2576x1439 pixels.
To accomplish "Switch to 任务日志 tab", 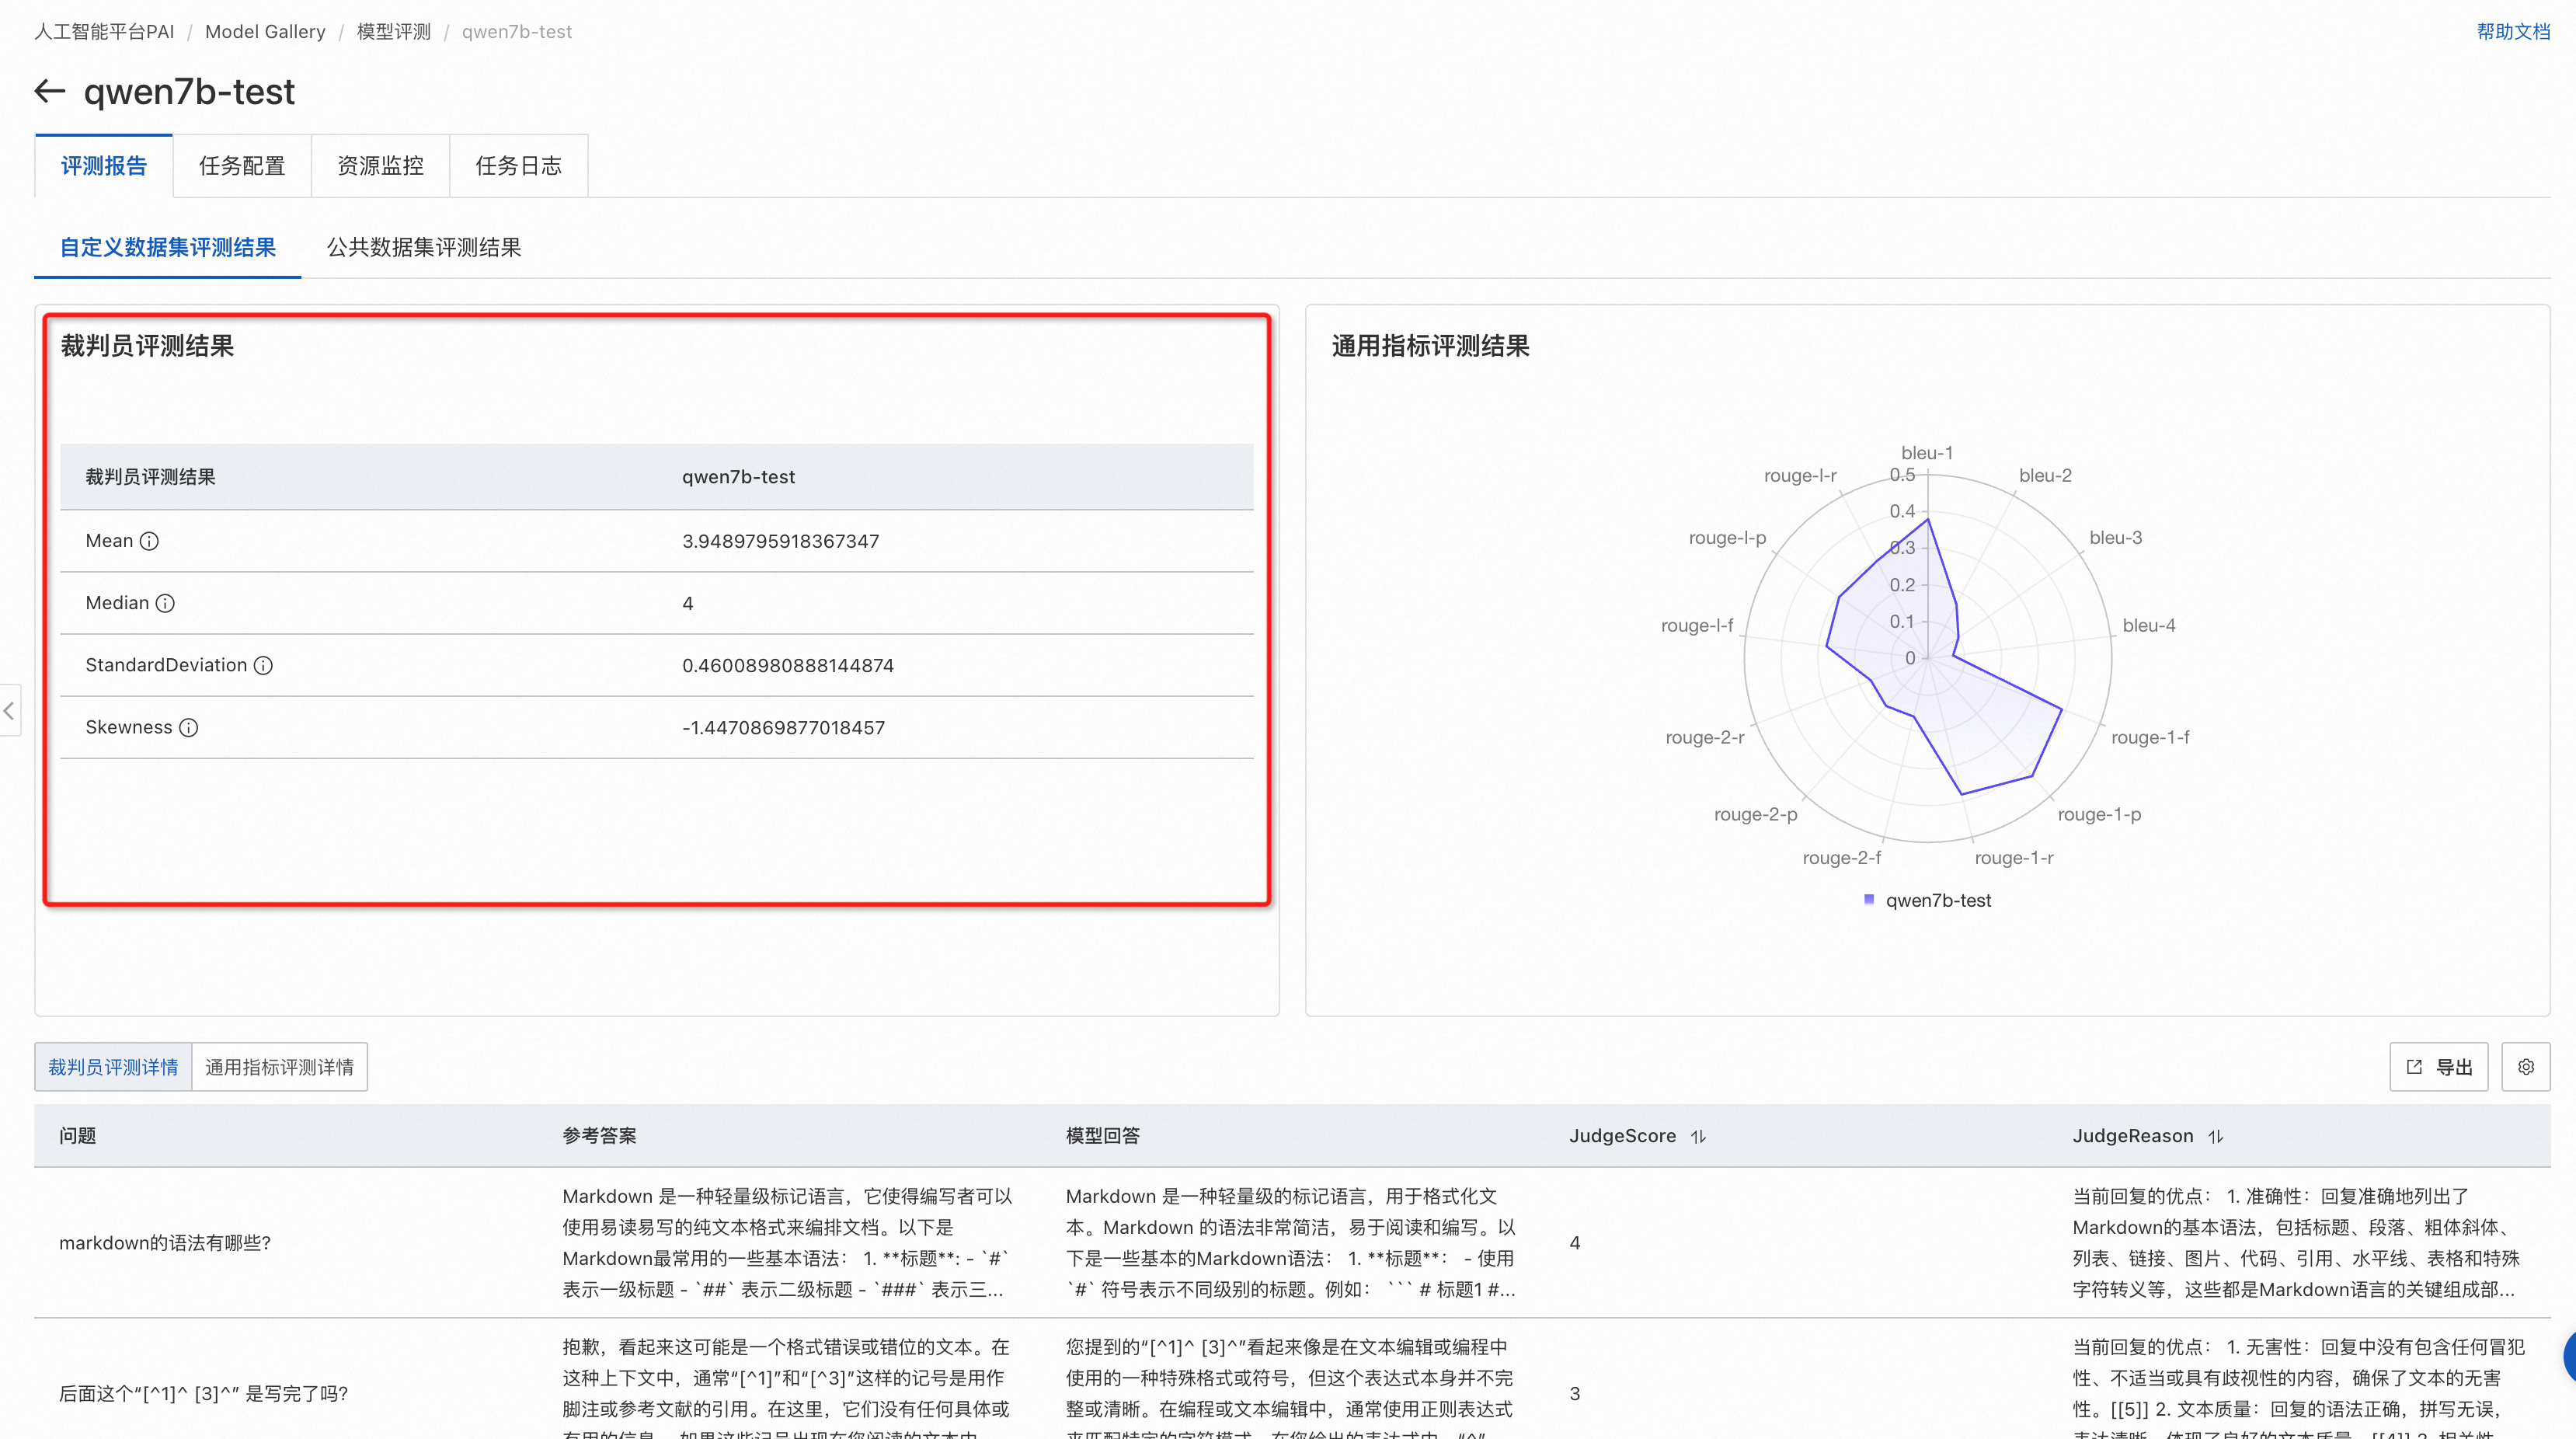I will [x=518, y=166].
